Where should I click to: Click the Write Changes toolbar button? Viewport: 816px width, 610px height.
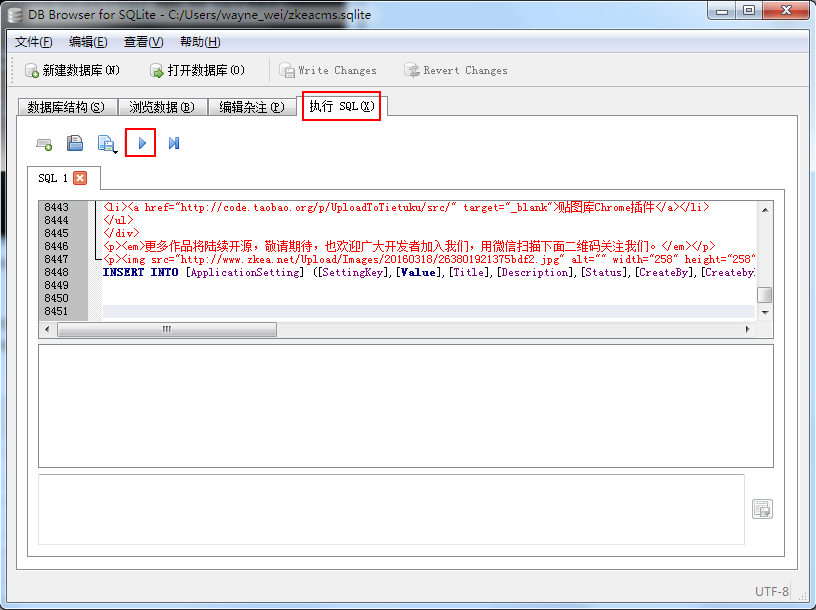point(328,70)
